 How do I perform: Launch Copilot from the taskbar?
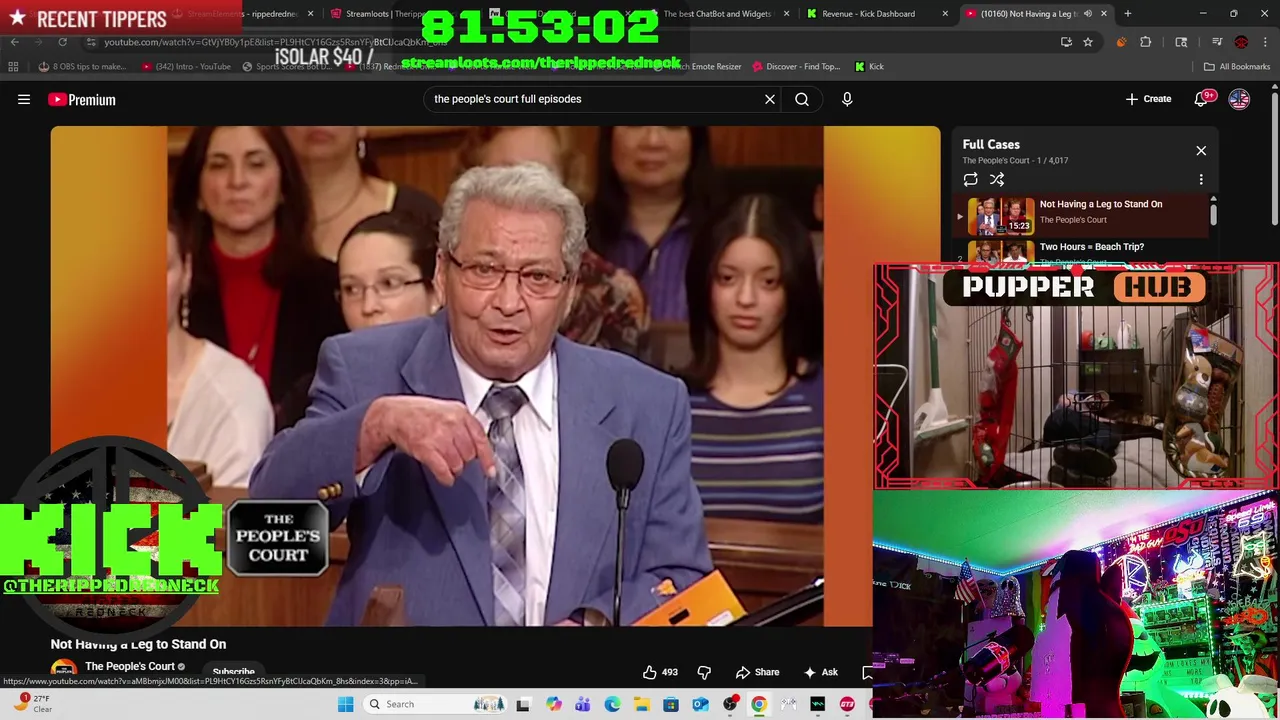553,704
